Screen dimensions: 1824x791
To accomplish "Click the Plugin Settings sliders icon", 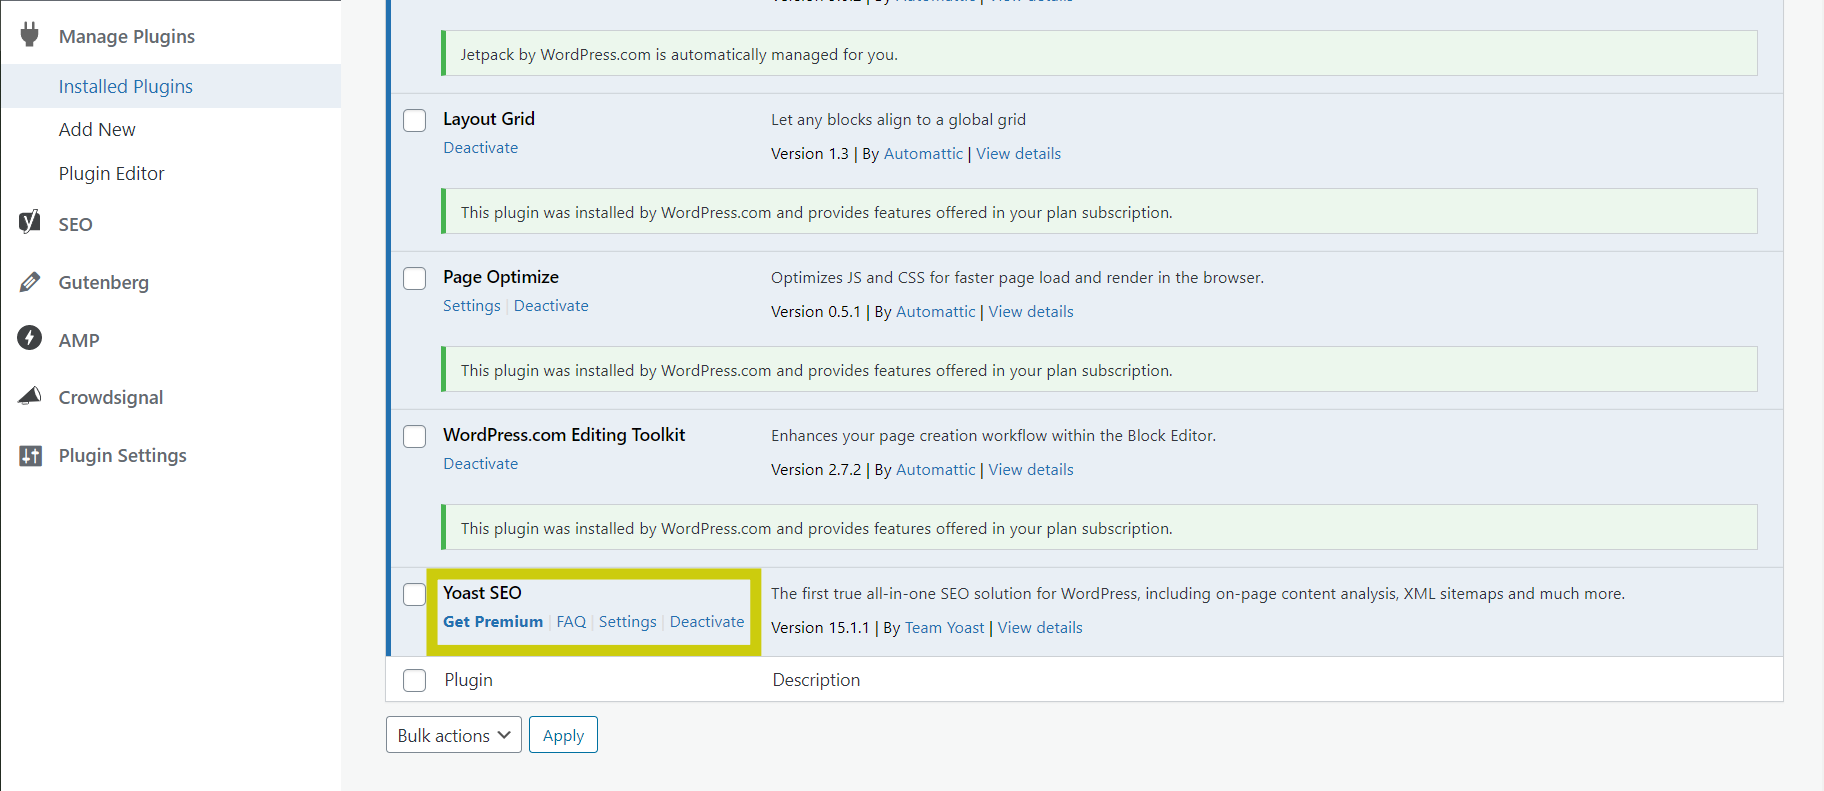I will tap(30, 456).
